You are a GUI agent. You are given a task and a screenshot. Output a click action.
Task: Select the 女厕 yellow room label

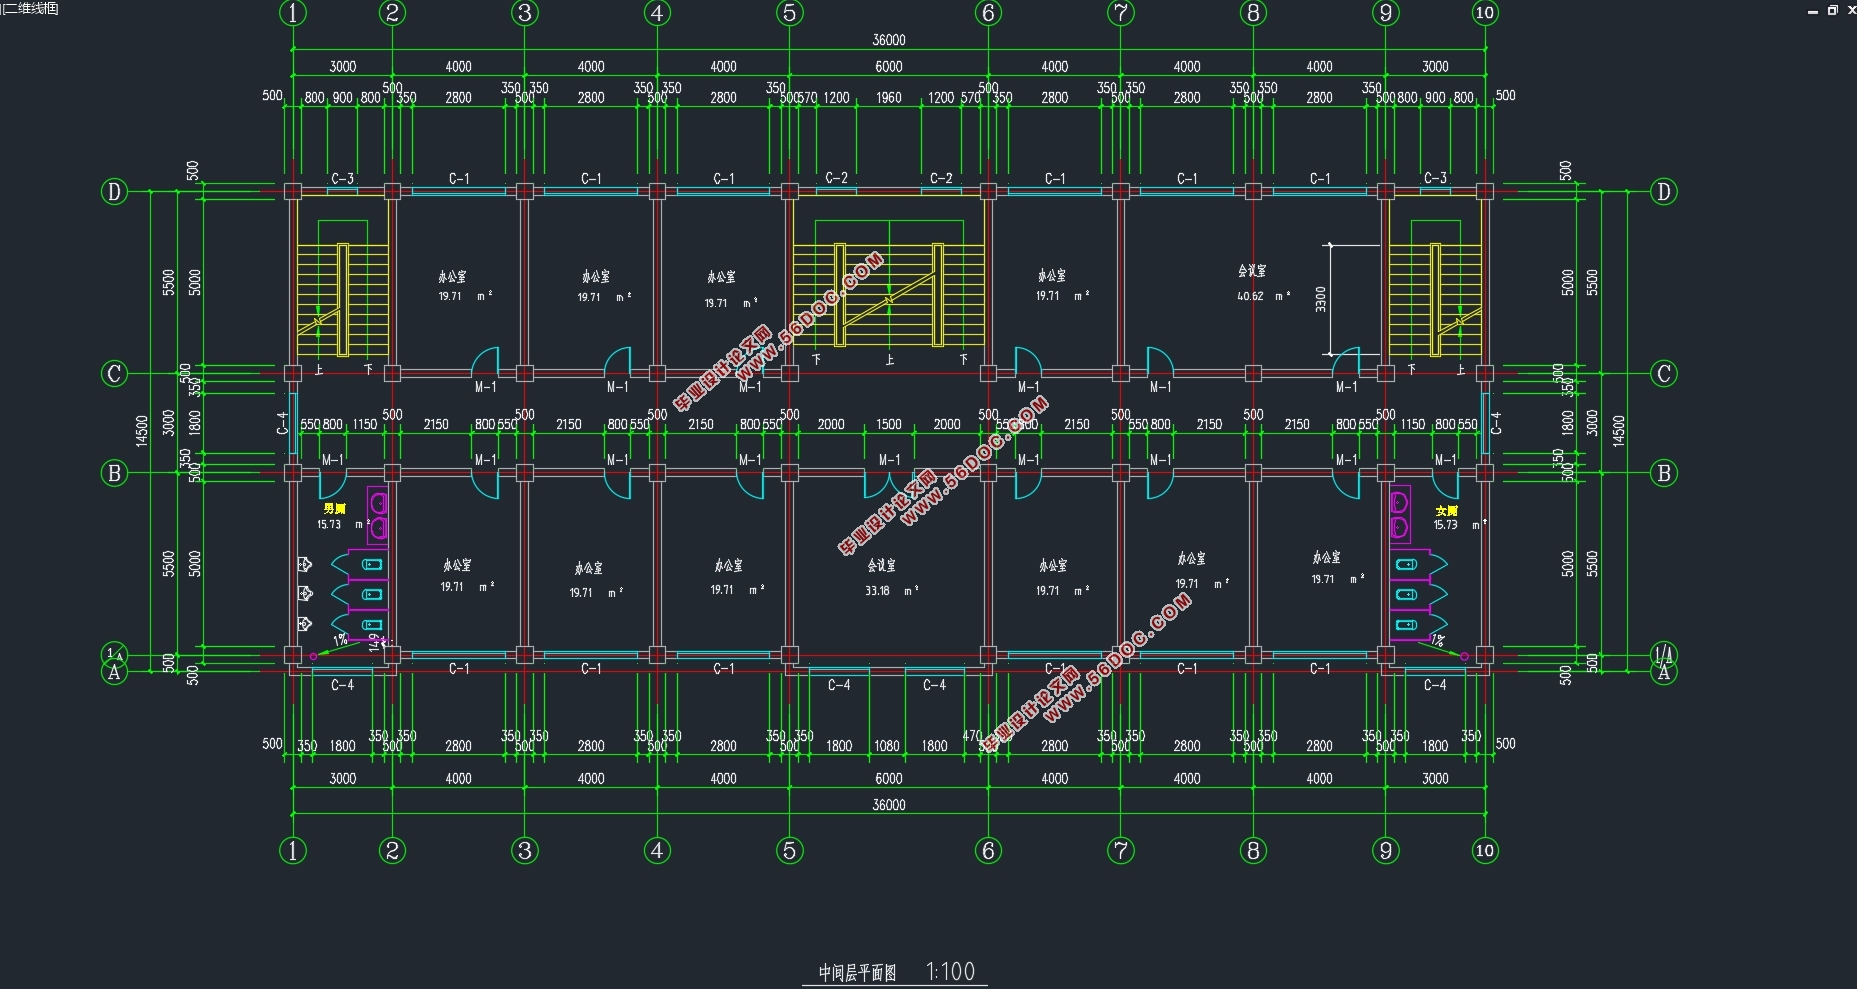(x=1446, y=511)
